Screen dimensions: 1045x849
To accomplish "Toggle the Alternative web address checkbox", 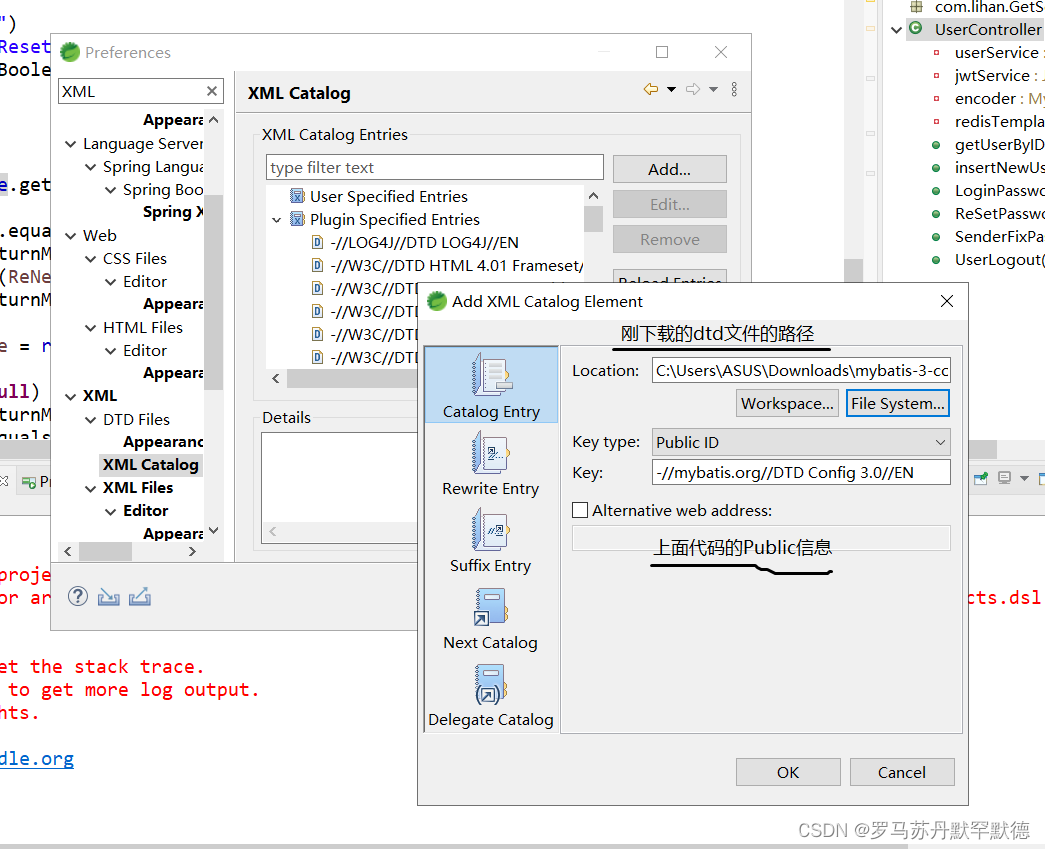I will click(x=580, y=510).
